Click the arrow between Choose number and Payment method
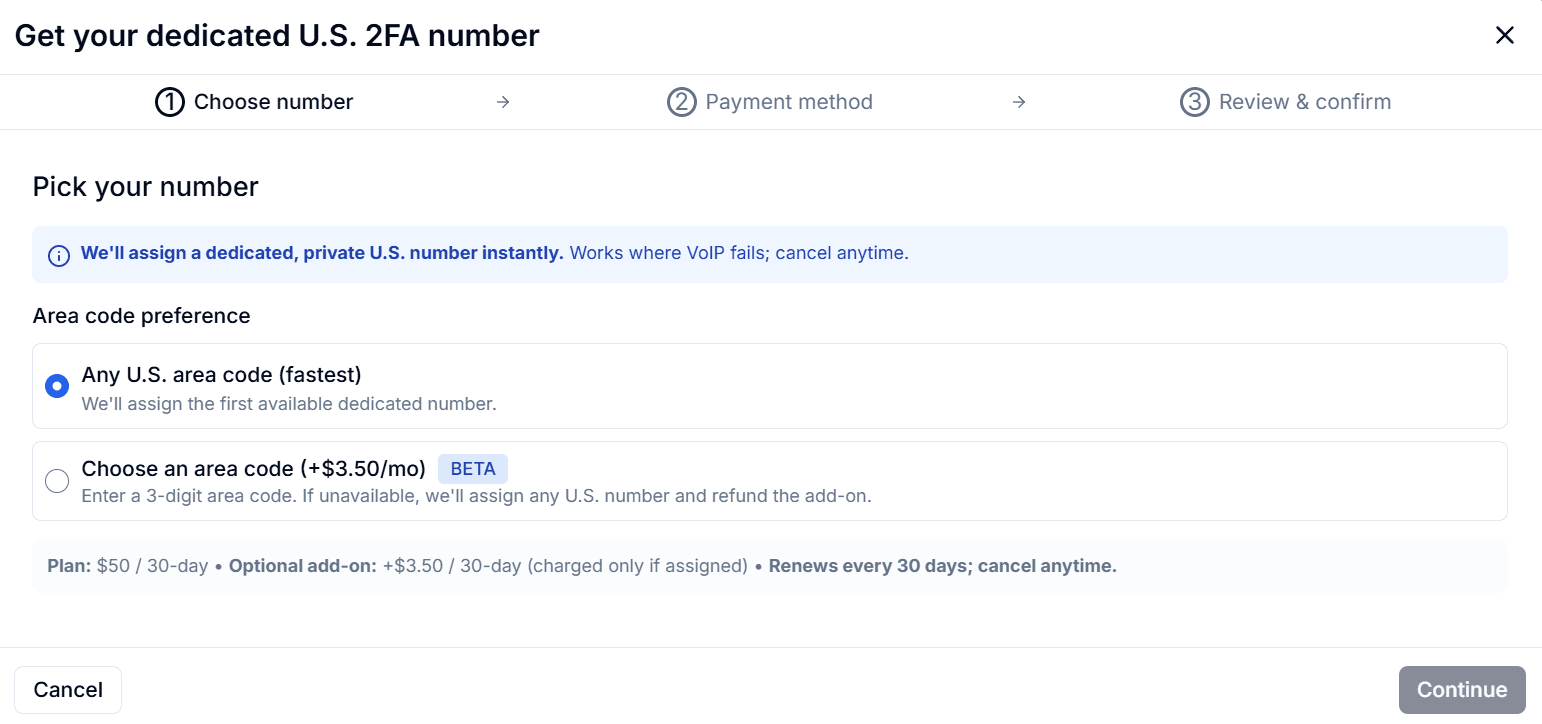 click(x=504, y=101)
